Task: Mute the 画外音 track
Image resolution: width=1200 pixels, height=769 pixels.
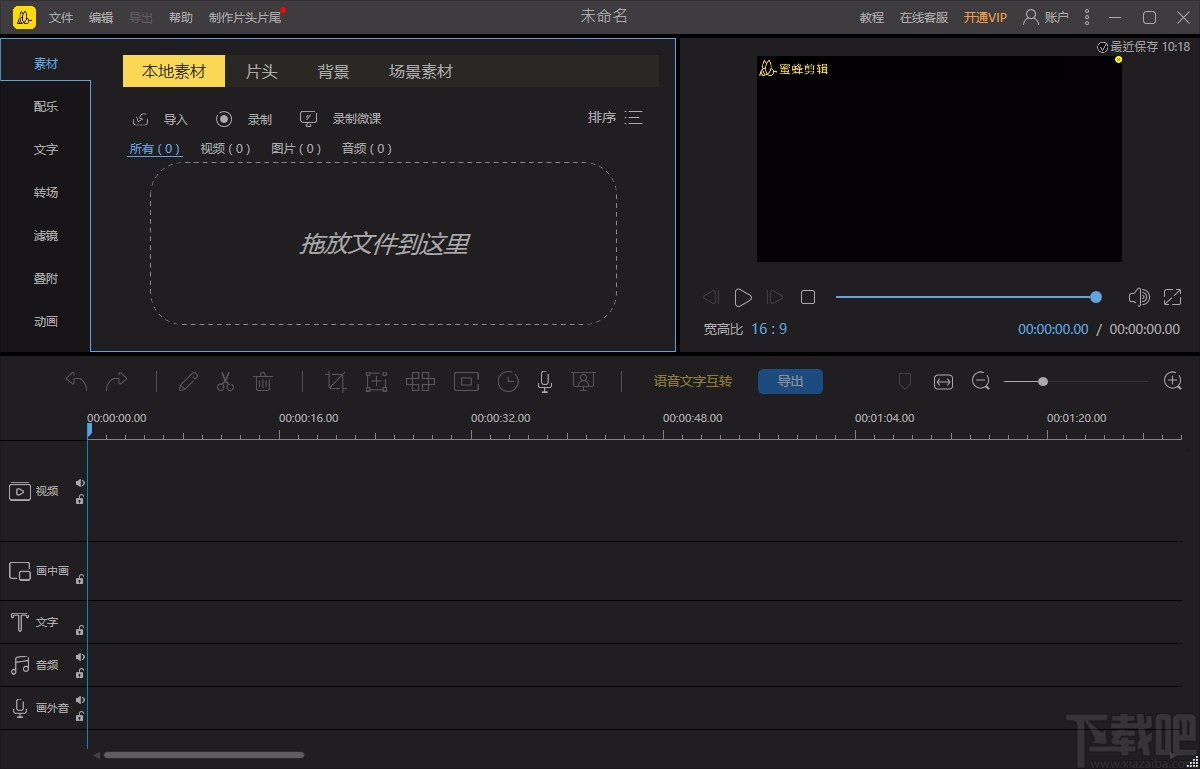Action: pos(79,701)
